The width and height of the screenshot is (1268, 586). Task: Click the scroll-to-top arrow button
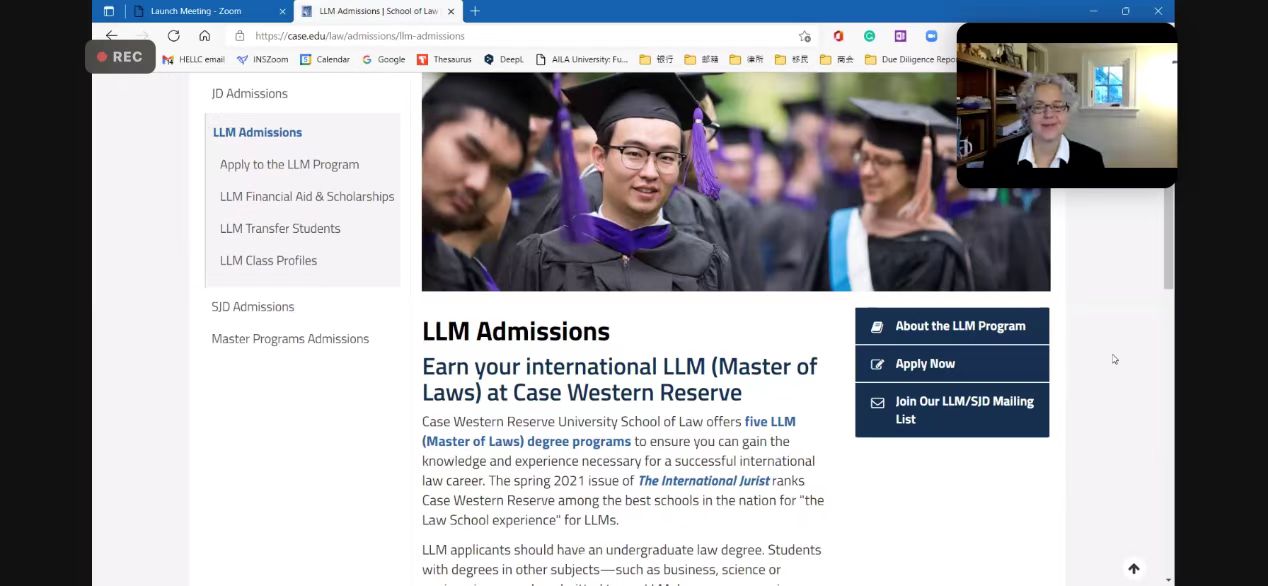(x=1133, y=568)
